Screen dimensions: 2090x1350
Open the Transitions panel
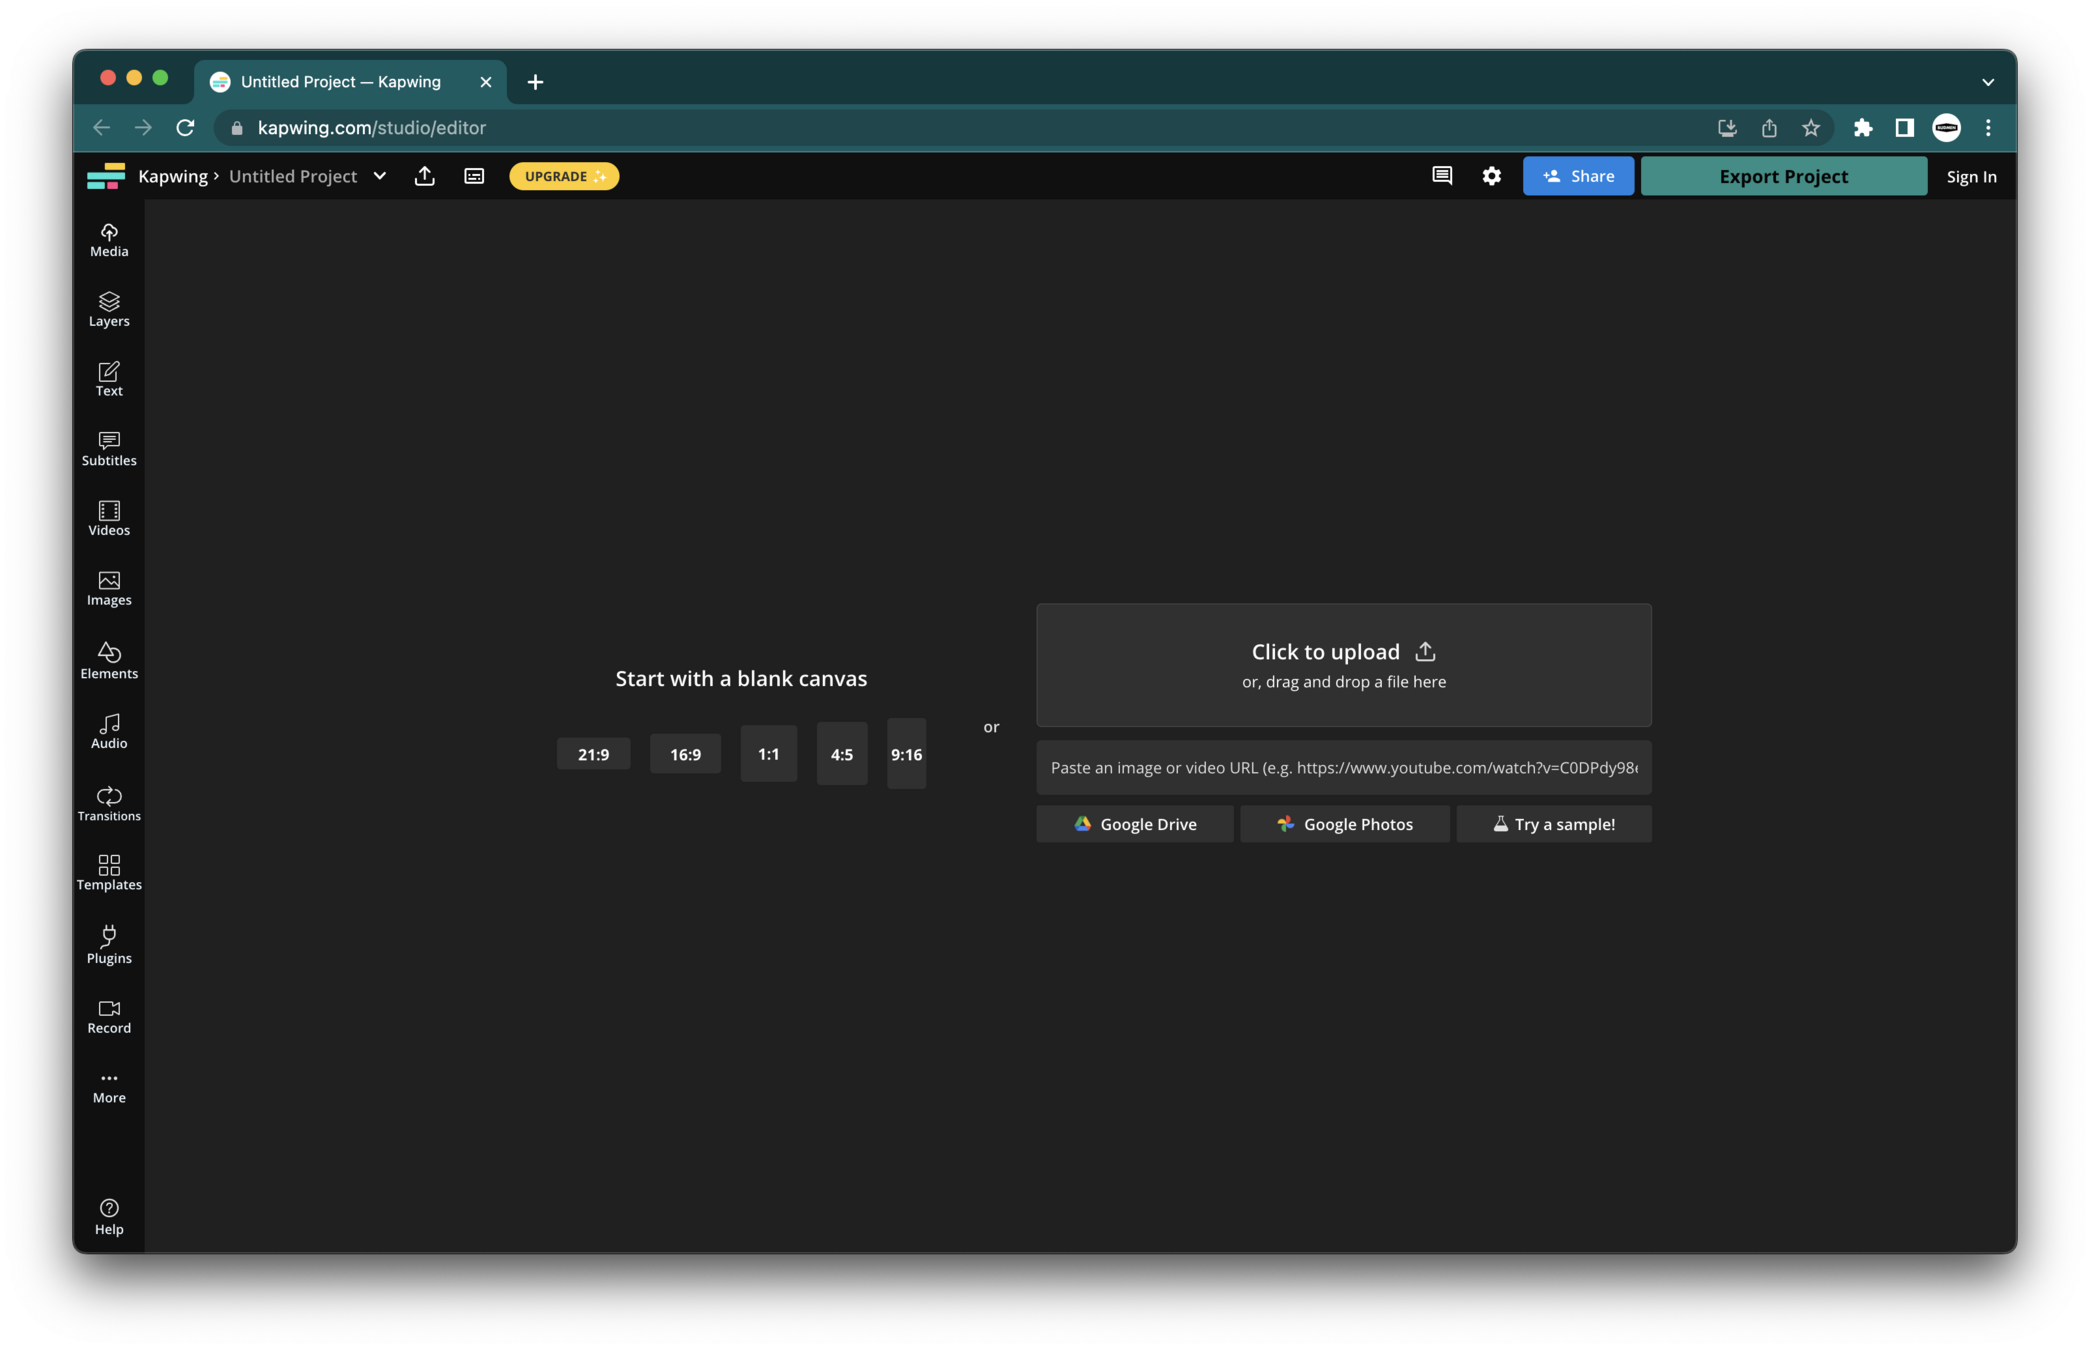(x=109, y=803)
